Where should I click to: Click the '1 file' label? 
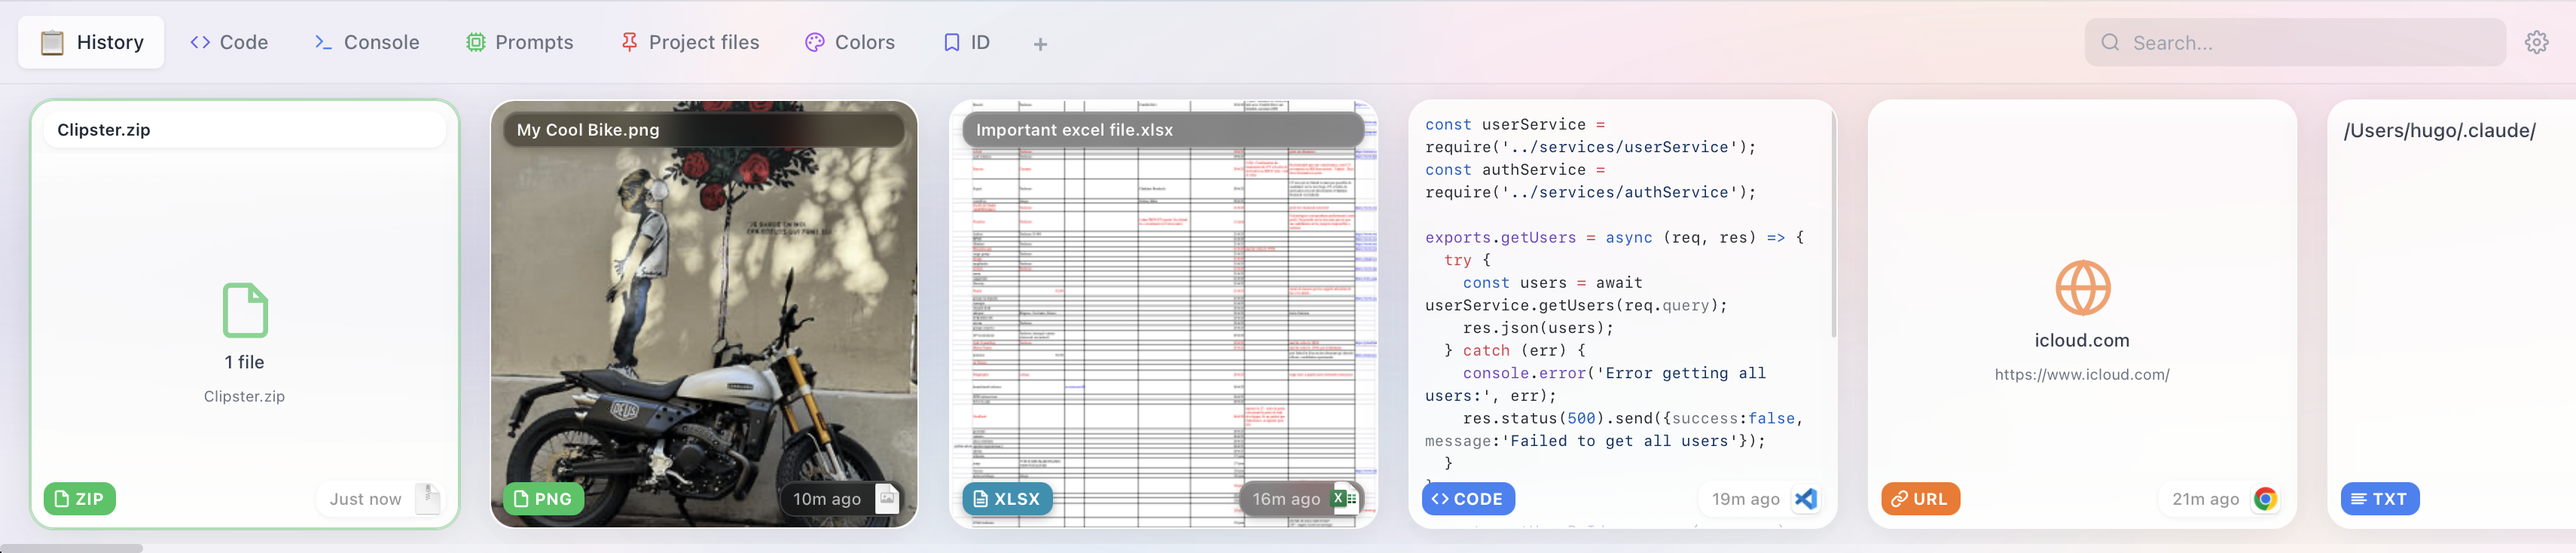click(x=244, y=362)
